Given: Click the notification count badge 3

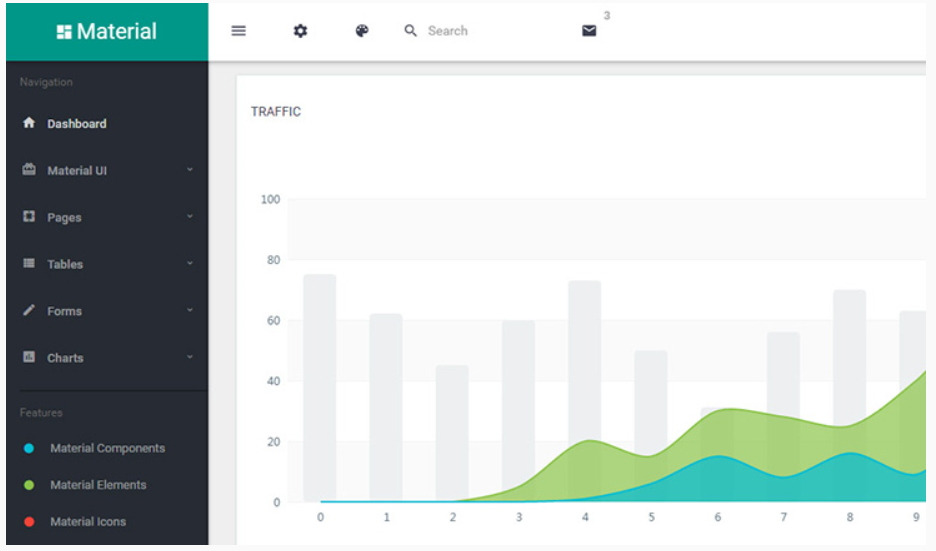Looking at the screenshot, I should pyautogui.click(x=606, y=16).
